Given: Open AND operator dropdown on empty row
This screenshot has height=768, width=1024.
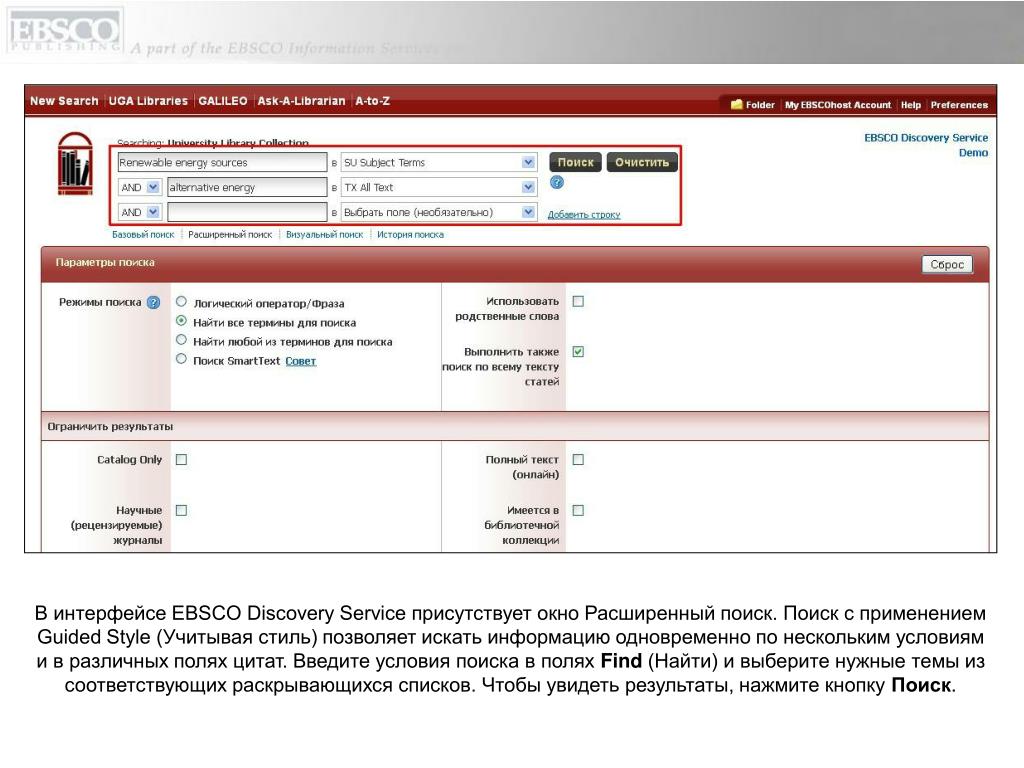Looking at the screenshot, I should 140,212.
